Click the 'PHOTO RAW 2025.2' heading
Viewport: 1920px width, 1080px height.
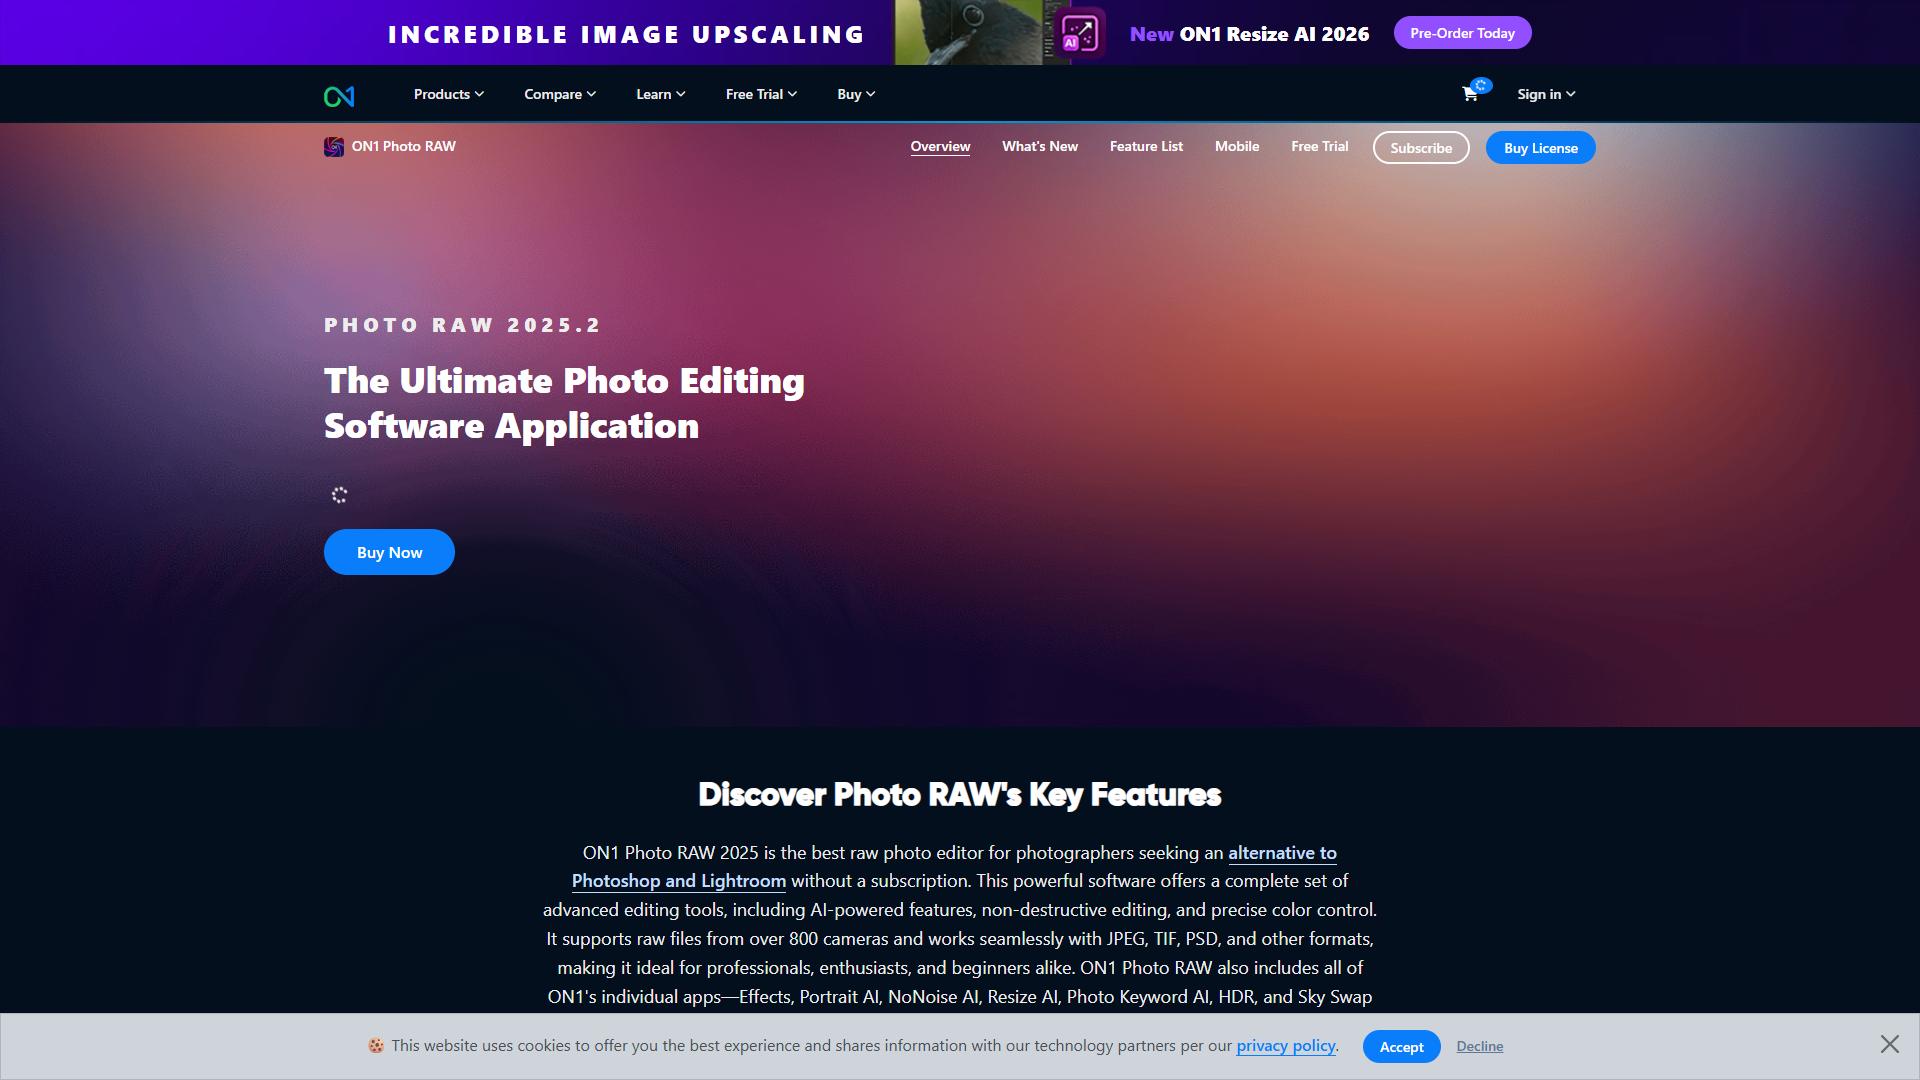click(x=462, y=325)
